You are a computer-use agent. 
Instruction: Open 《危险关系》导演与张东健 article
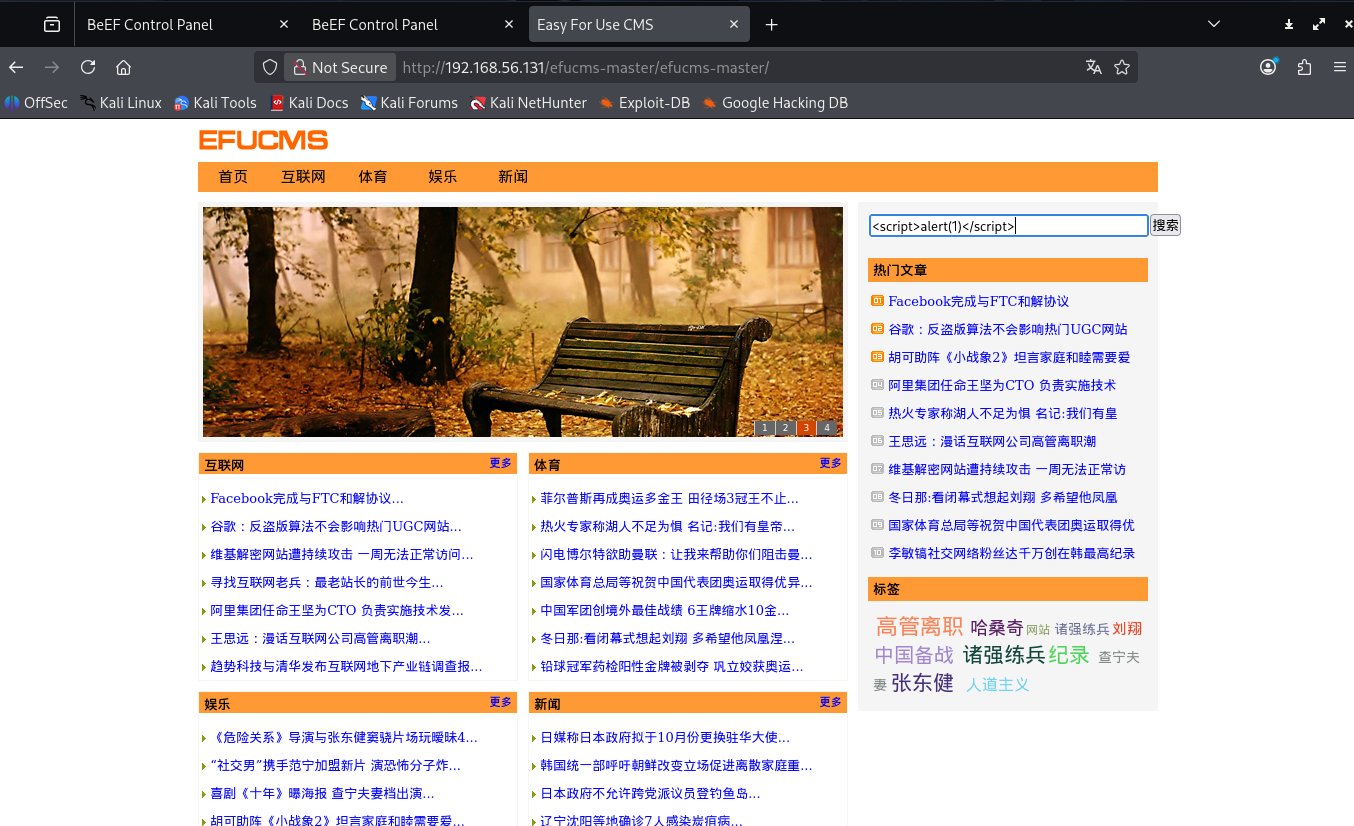click(x=344, y=738)
